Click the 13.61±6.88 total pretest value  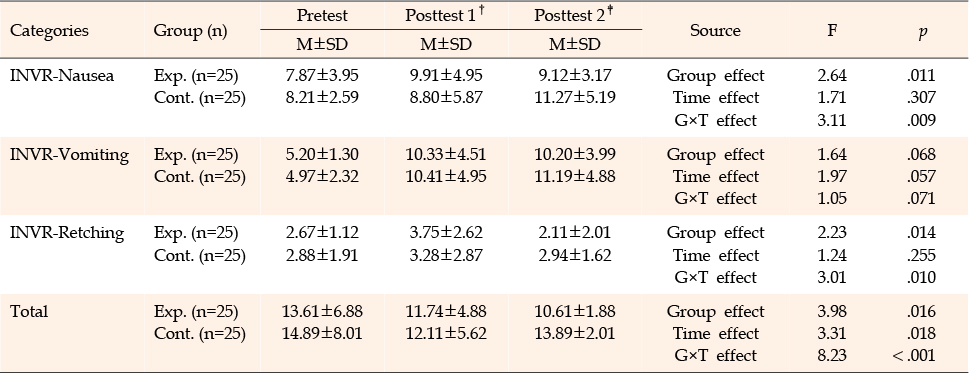click(x=322, y=311)
